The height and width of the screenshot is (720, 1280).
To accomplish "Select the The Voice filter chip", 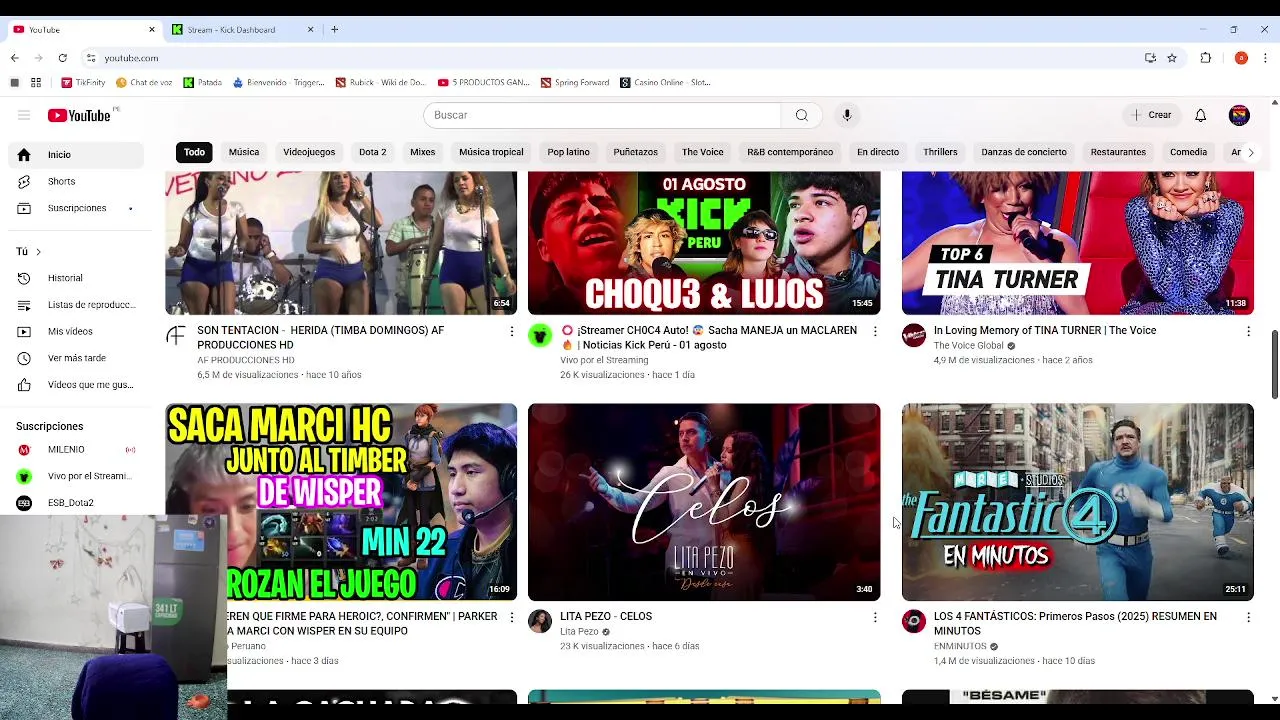I will coord(702,152).
